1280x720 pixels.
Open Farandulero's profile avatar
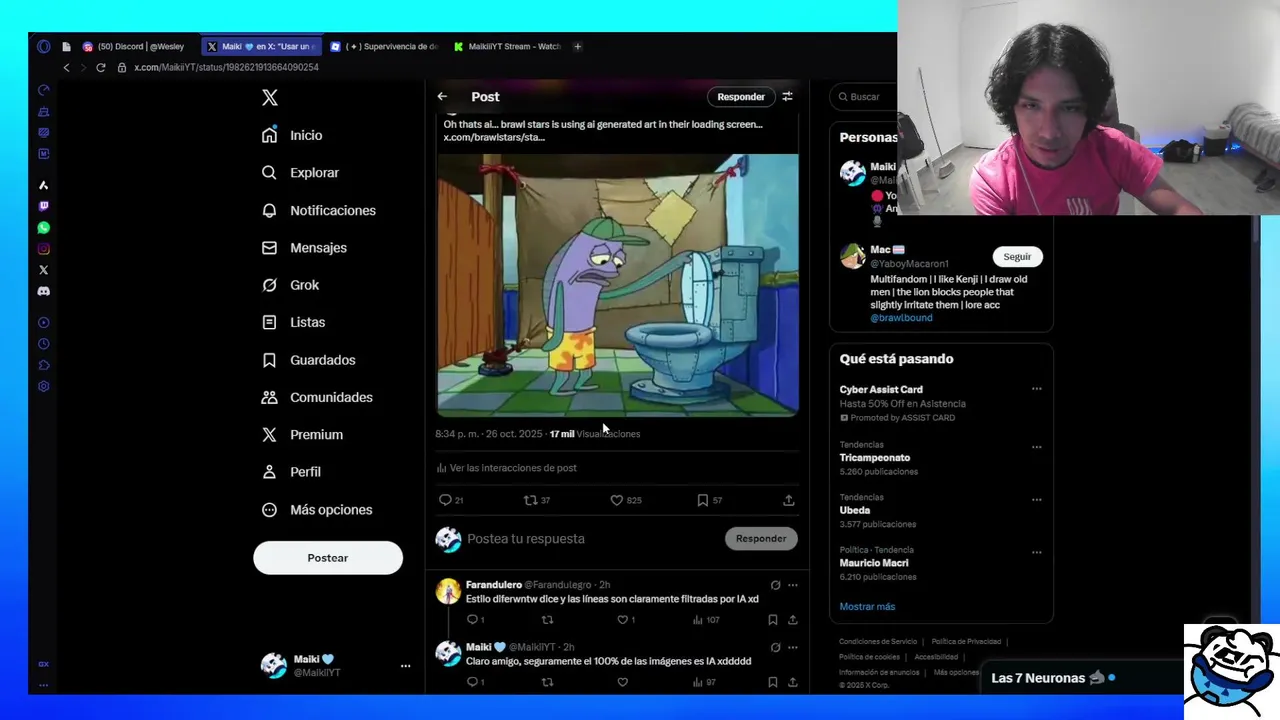coord(448,591)
